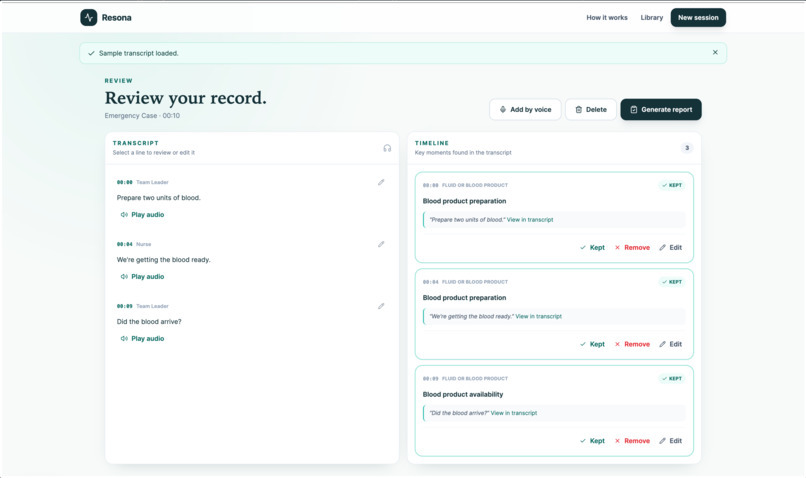Screen dimensions: 806x478
Task: Start a New session
Action: point(698,17)
